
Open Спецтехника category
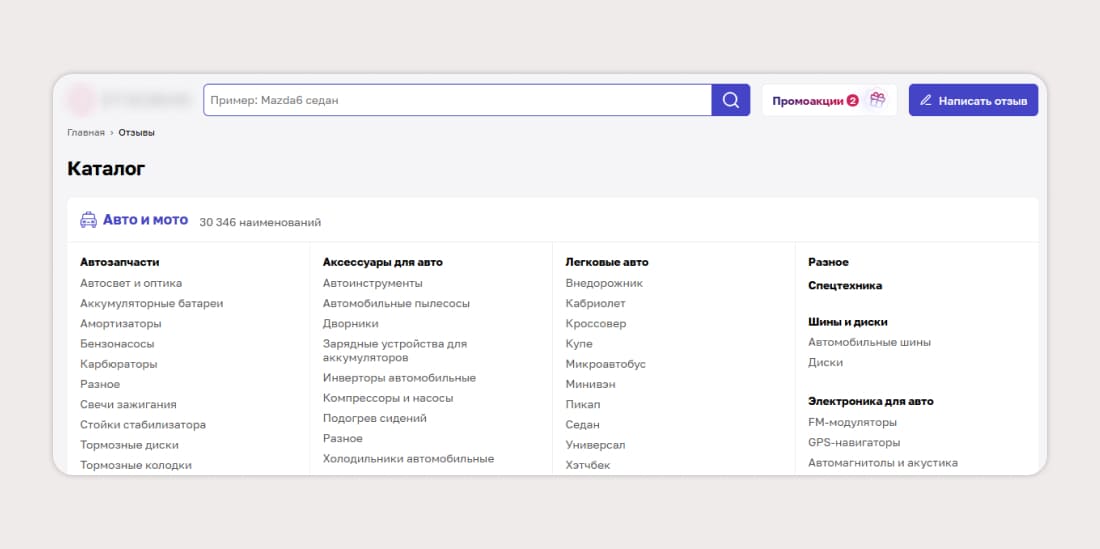[845, 285]
